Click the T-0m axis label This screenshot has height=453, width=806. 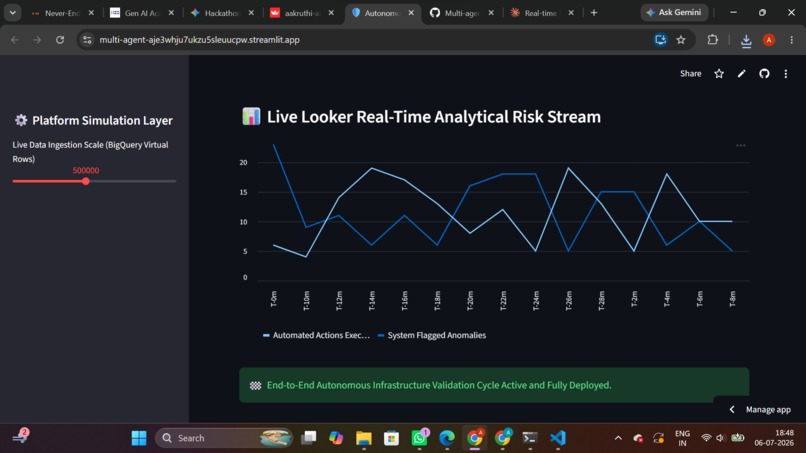coord(274,299)
